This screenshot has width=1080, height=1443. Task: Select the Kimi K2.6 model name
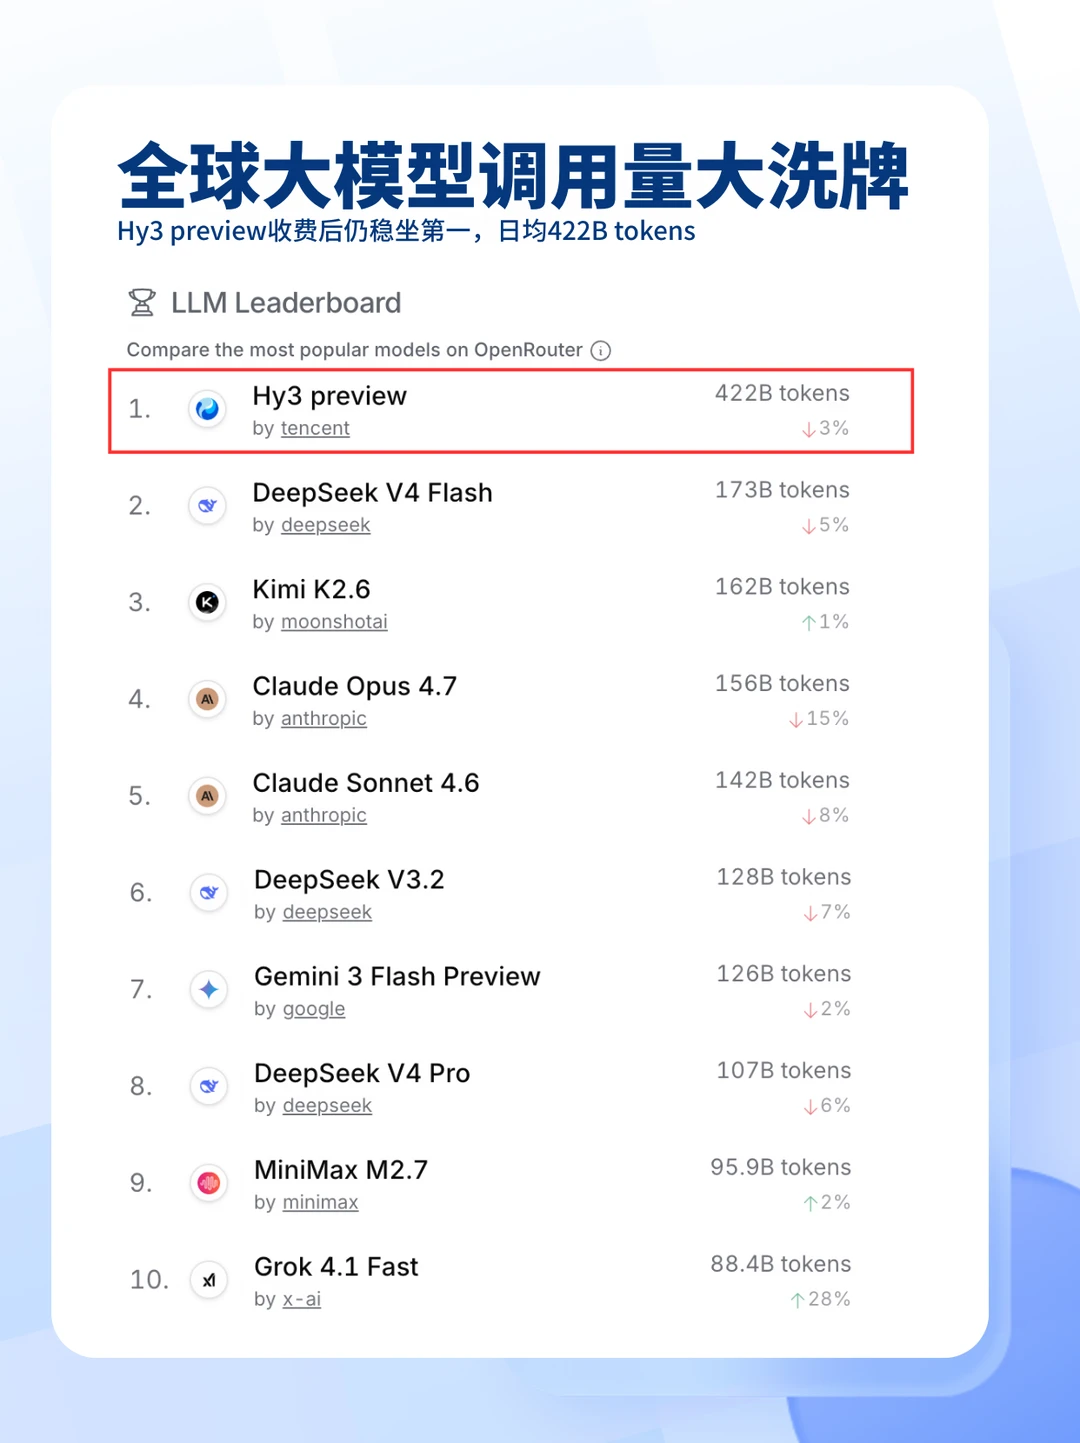click(x=311, y=589)
